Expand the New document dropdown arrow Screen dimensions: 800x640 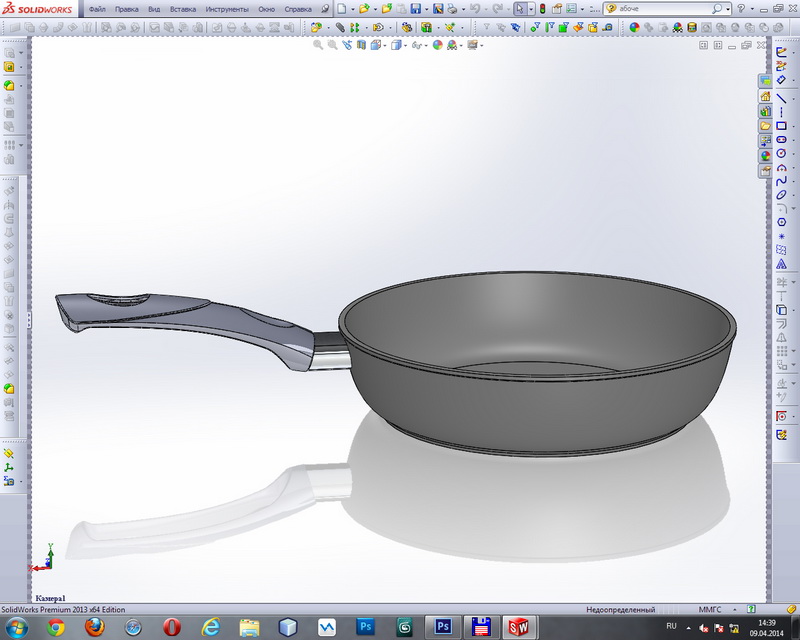353,9
